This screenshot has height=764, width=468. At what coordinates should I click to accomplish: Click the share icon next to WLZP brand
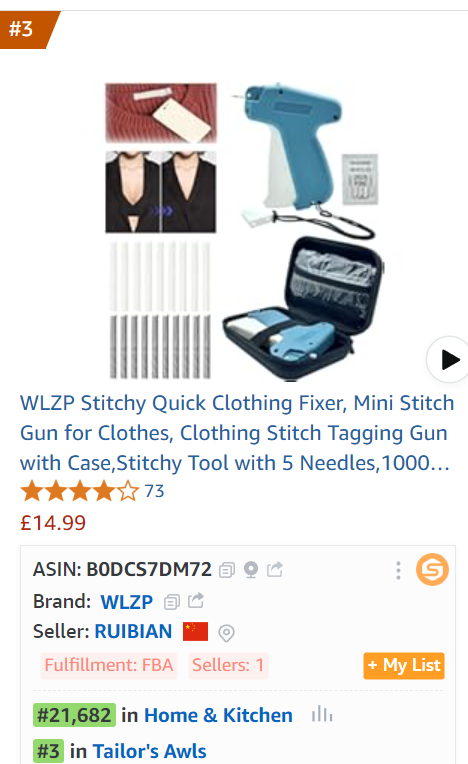196,601
